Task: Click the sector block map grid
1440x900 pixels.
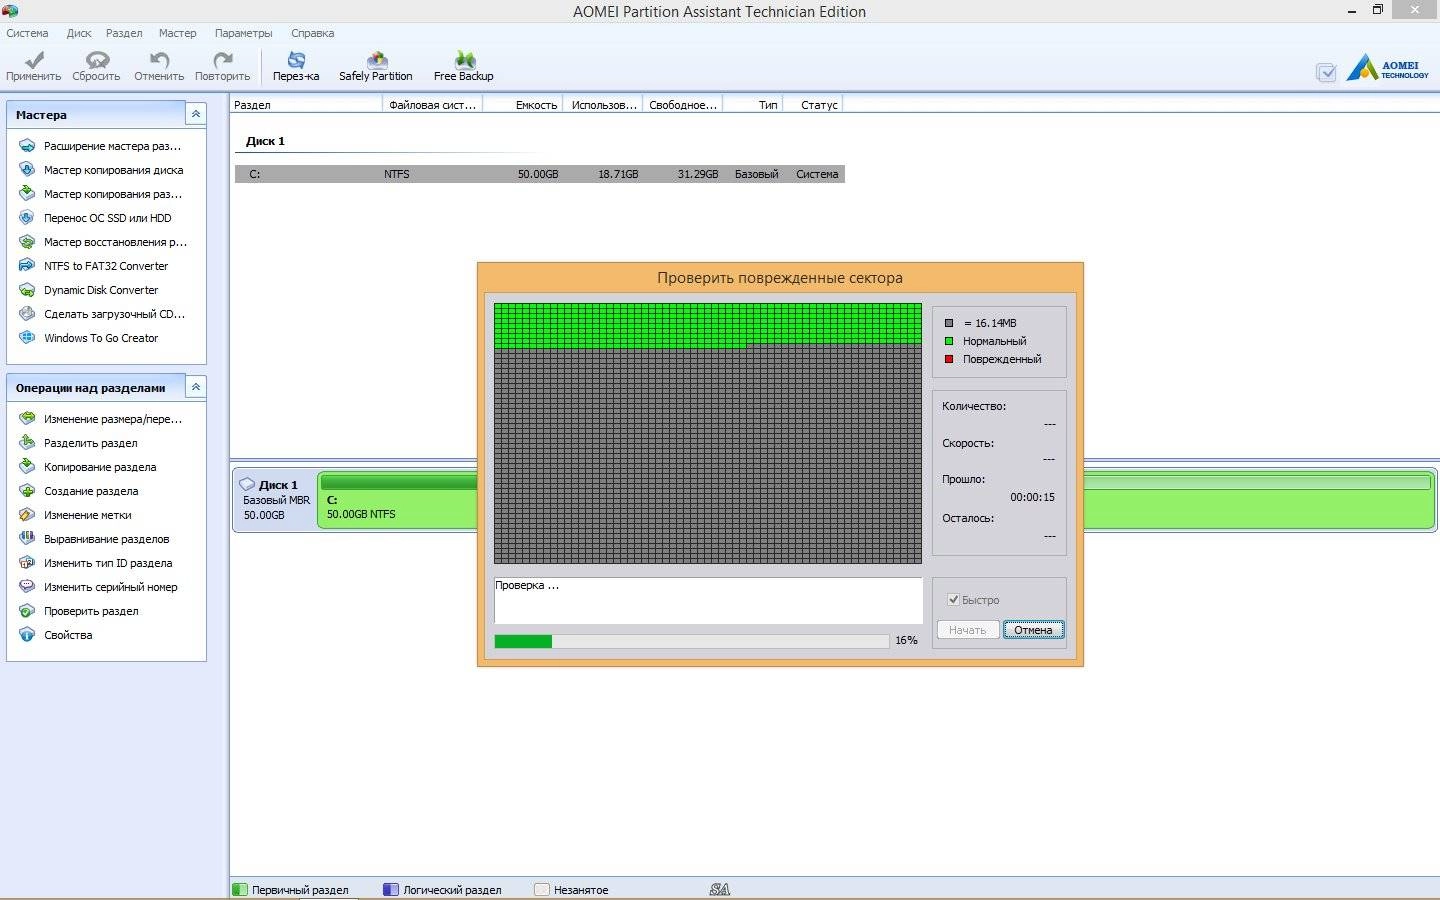Action: (708, 433)
